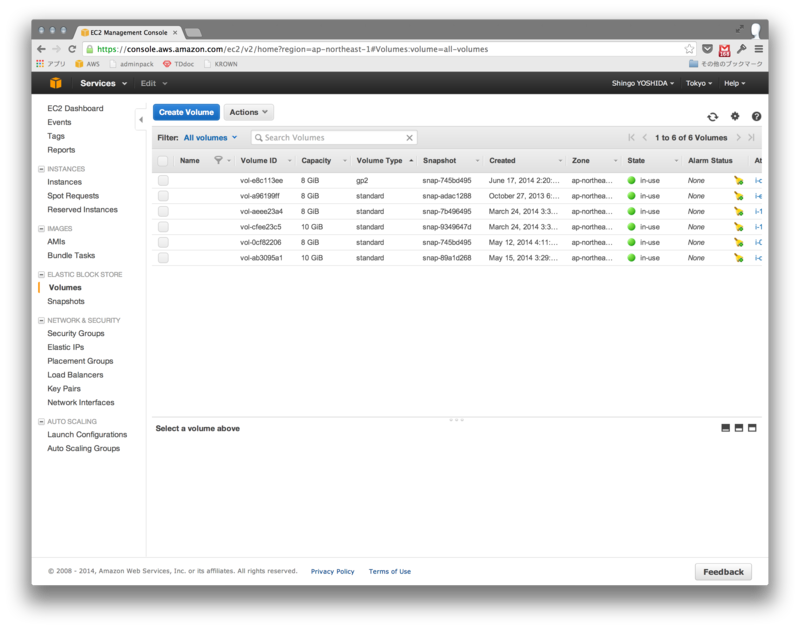
Task: Open the Edit dropdown in header
Action: 154,83
